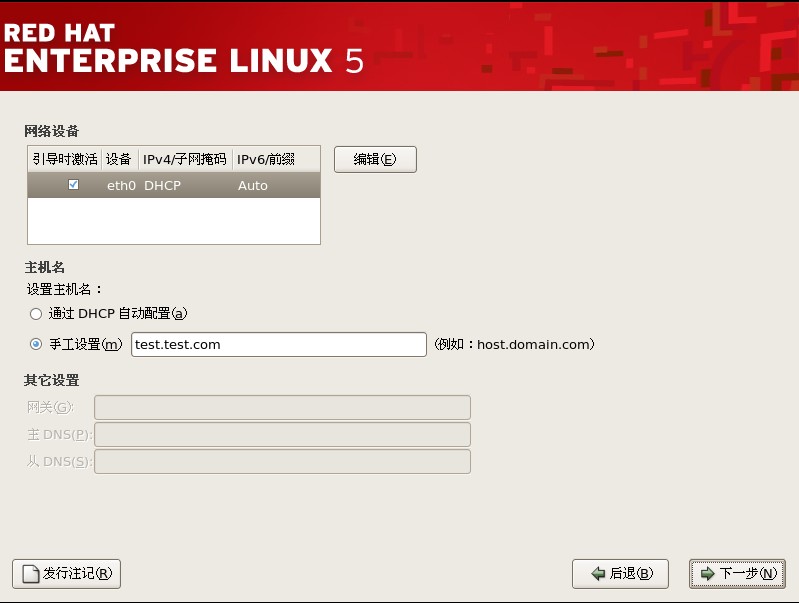Click the 网关(G) gateway input field
The height and width of the screenshot is (603, 799).
[x=282, y=407]
